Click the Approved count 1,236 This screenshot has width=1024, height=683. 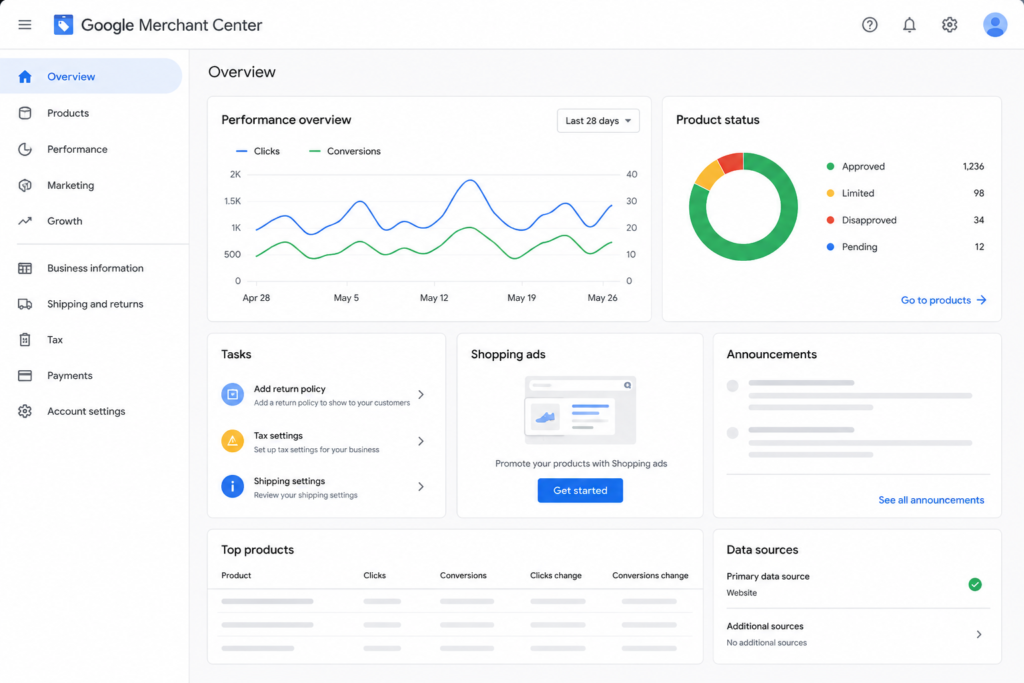[x=973, y=167]
